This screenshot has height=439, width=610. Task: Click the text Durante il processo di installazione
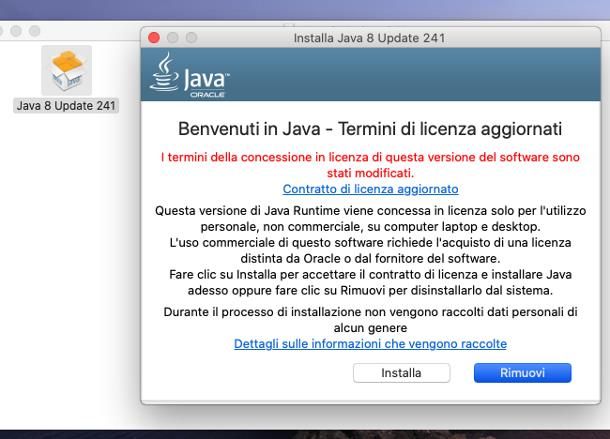[370, 320]
